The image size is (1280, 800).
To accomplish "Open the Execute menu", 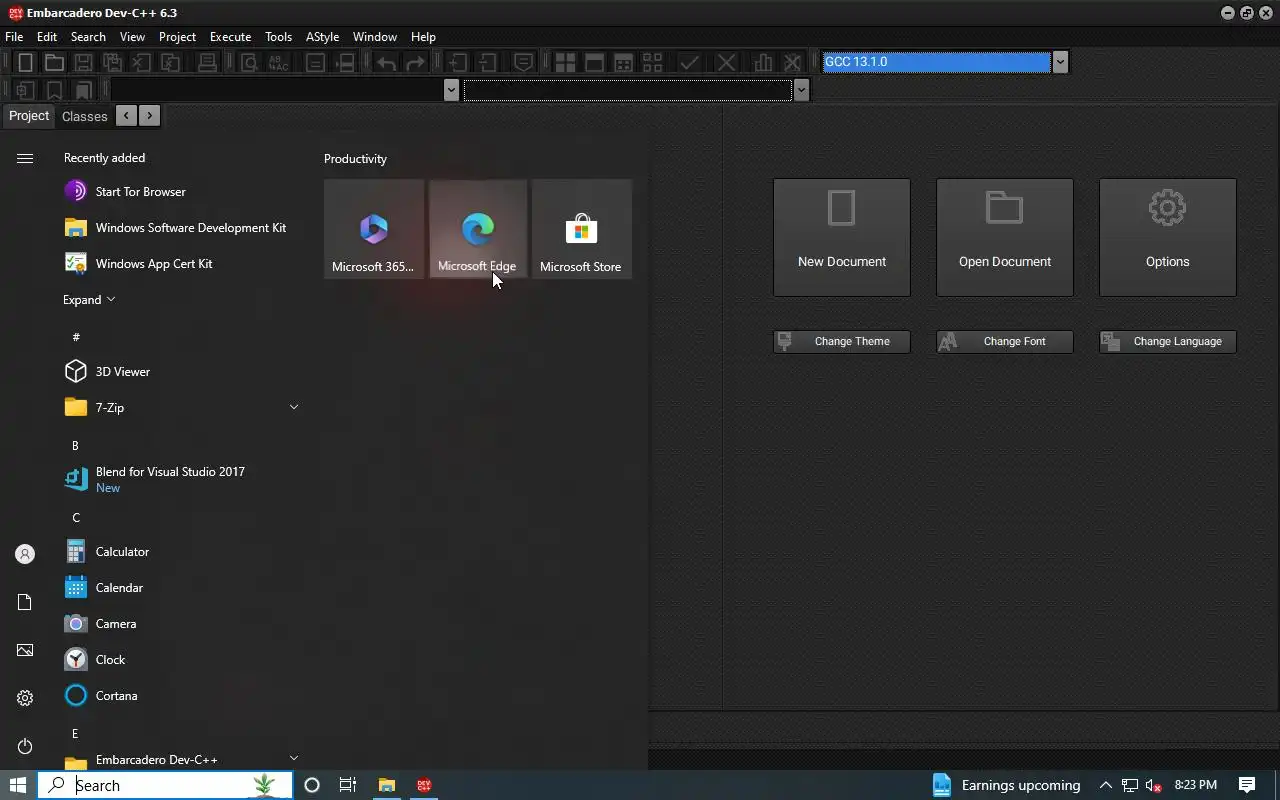I will pyautogui.click(x=230, y=37).
